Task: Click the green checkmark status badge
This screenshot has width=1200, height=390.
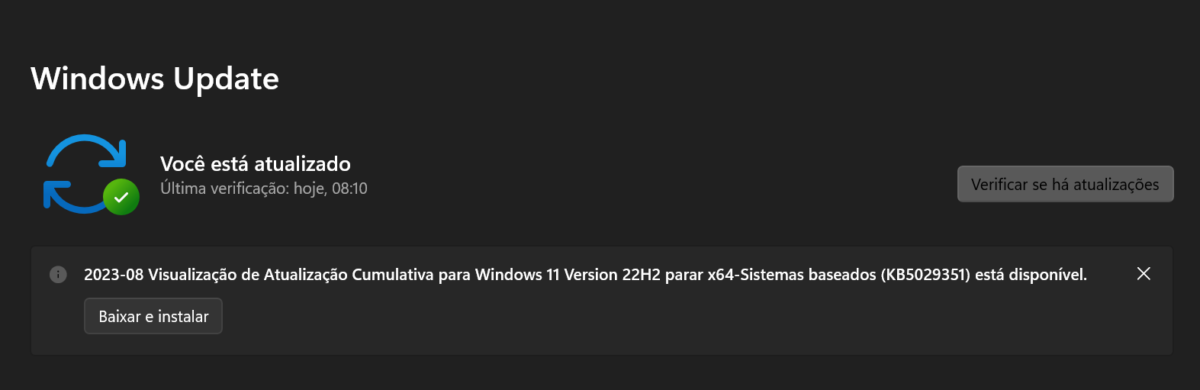Action: tap(121, 196)
